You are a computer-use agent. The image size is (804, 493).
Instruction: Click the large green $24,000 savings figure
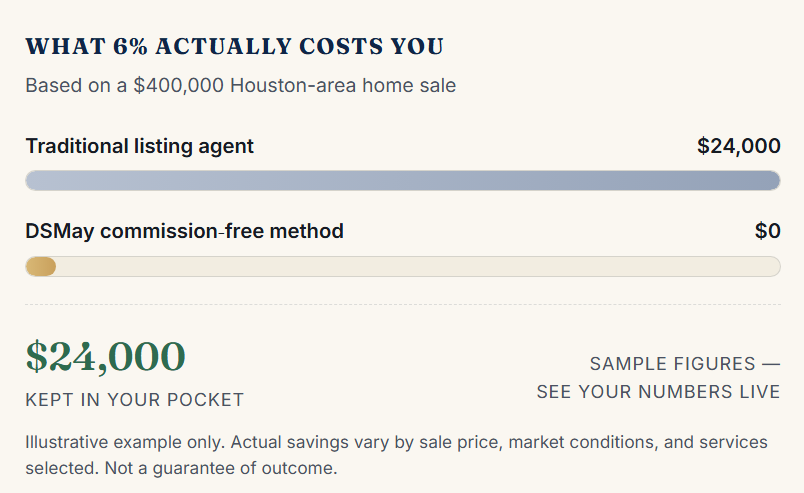point(106,357)
